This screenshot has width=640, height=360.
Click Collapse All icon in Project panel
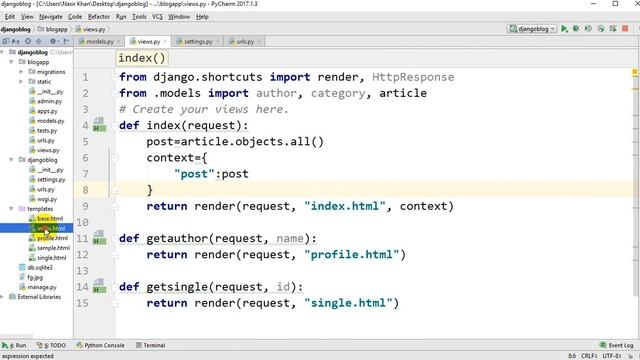(x=39, y=41)
